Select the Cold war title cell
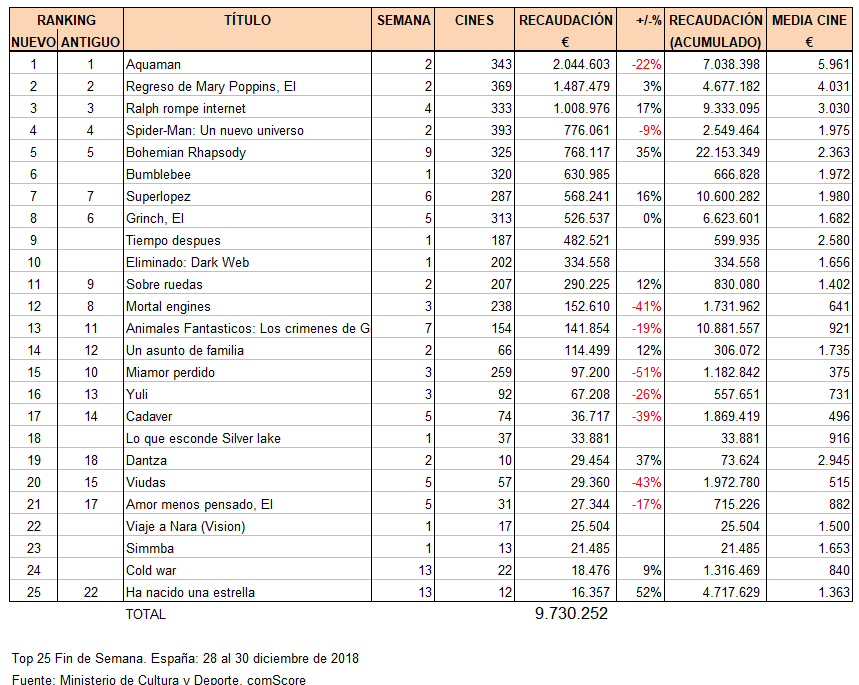Image resolution: width=859 pixels, height=685 pixels. tap(154, 571)
